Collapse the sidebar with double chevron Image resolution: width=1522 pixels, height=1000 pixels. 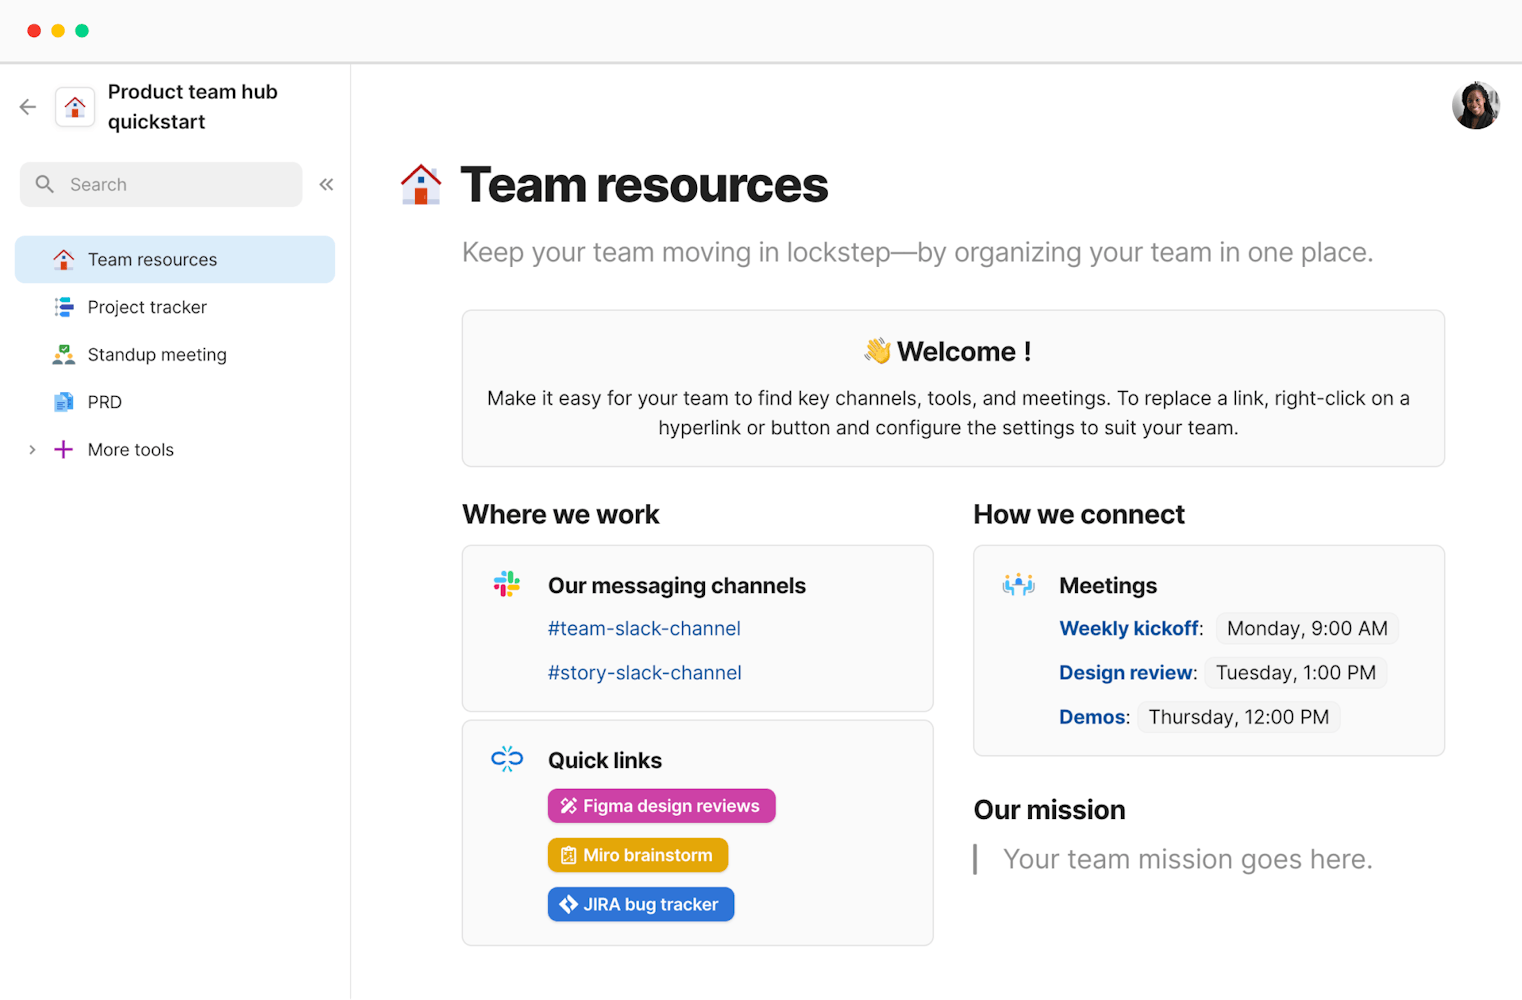click(x=326, y=184)
